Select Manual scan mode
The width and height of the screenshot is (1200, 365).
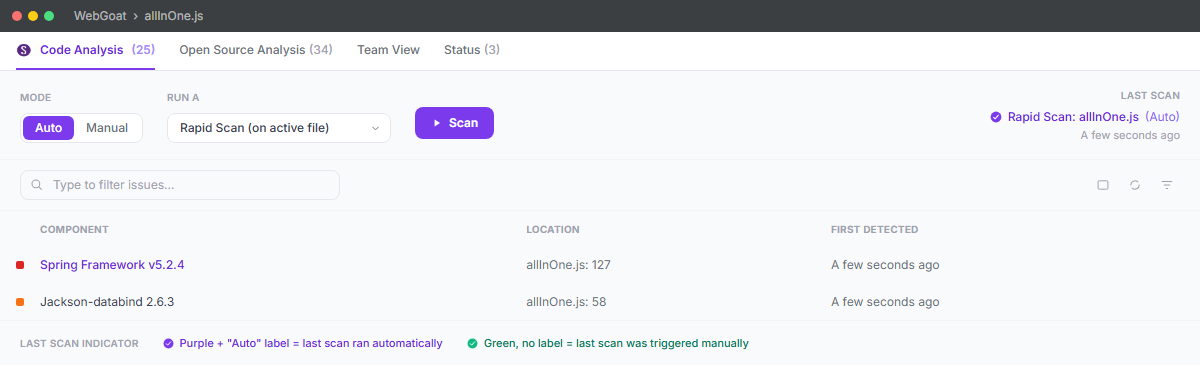click(x=107, y=128)
